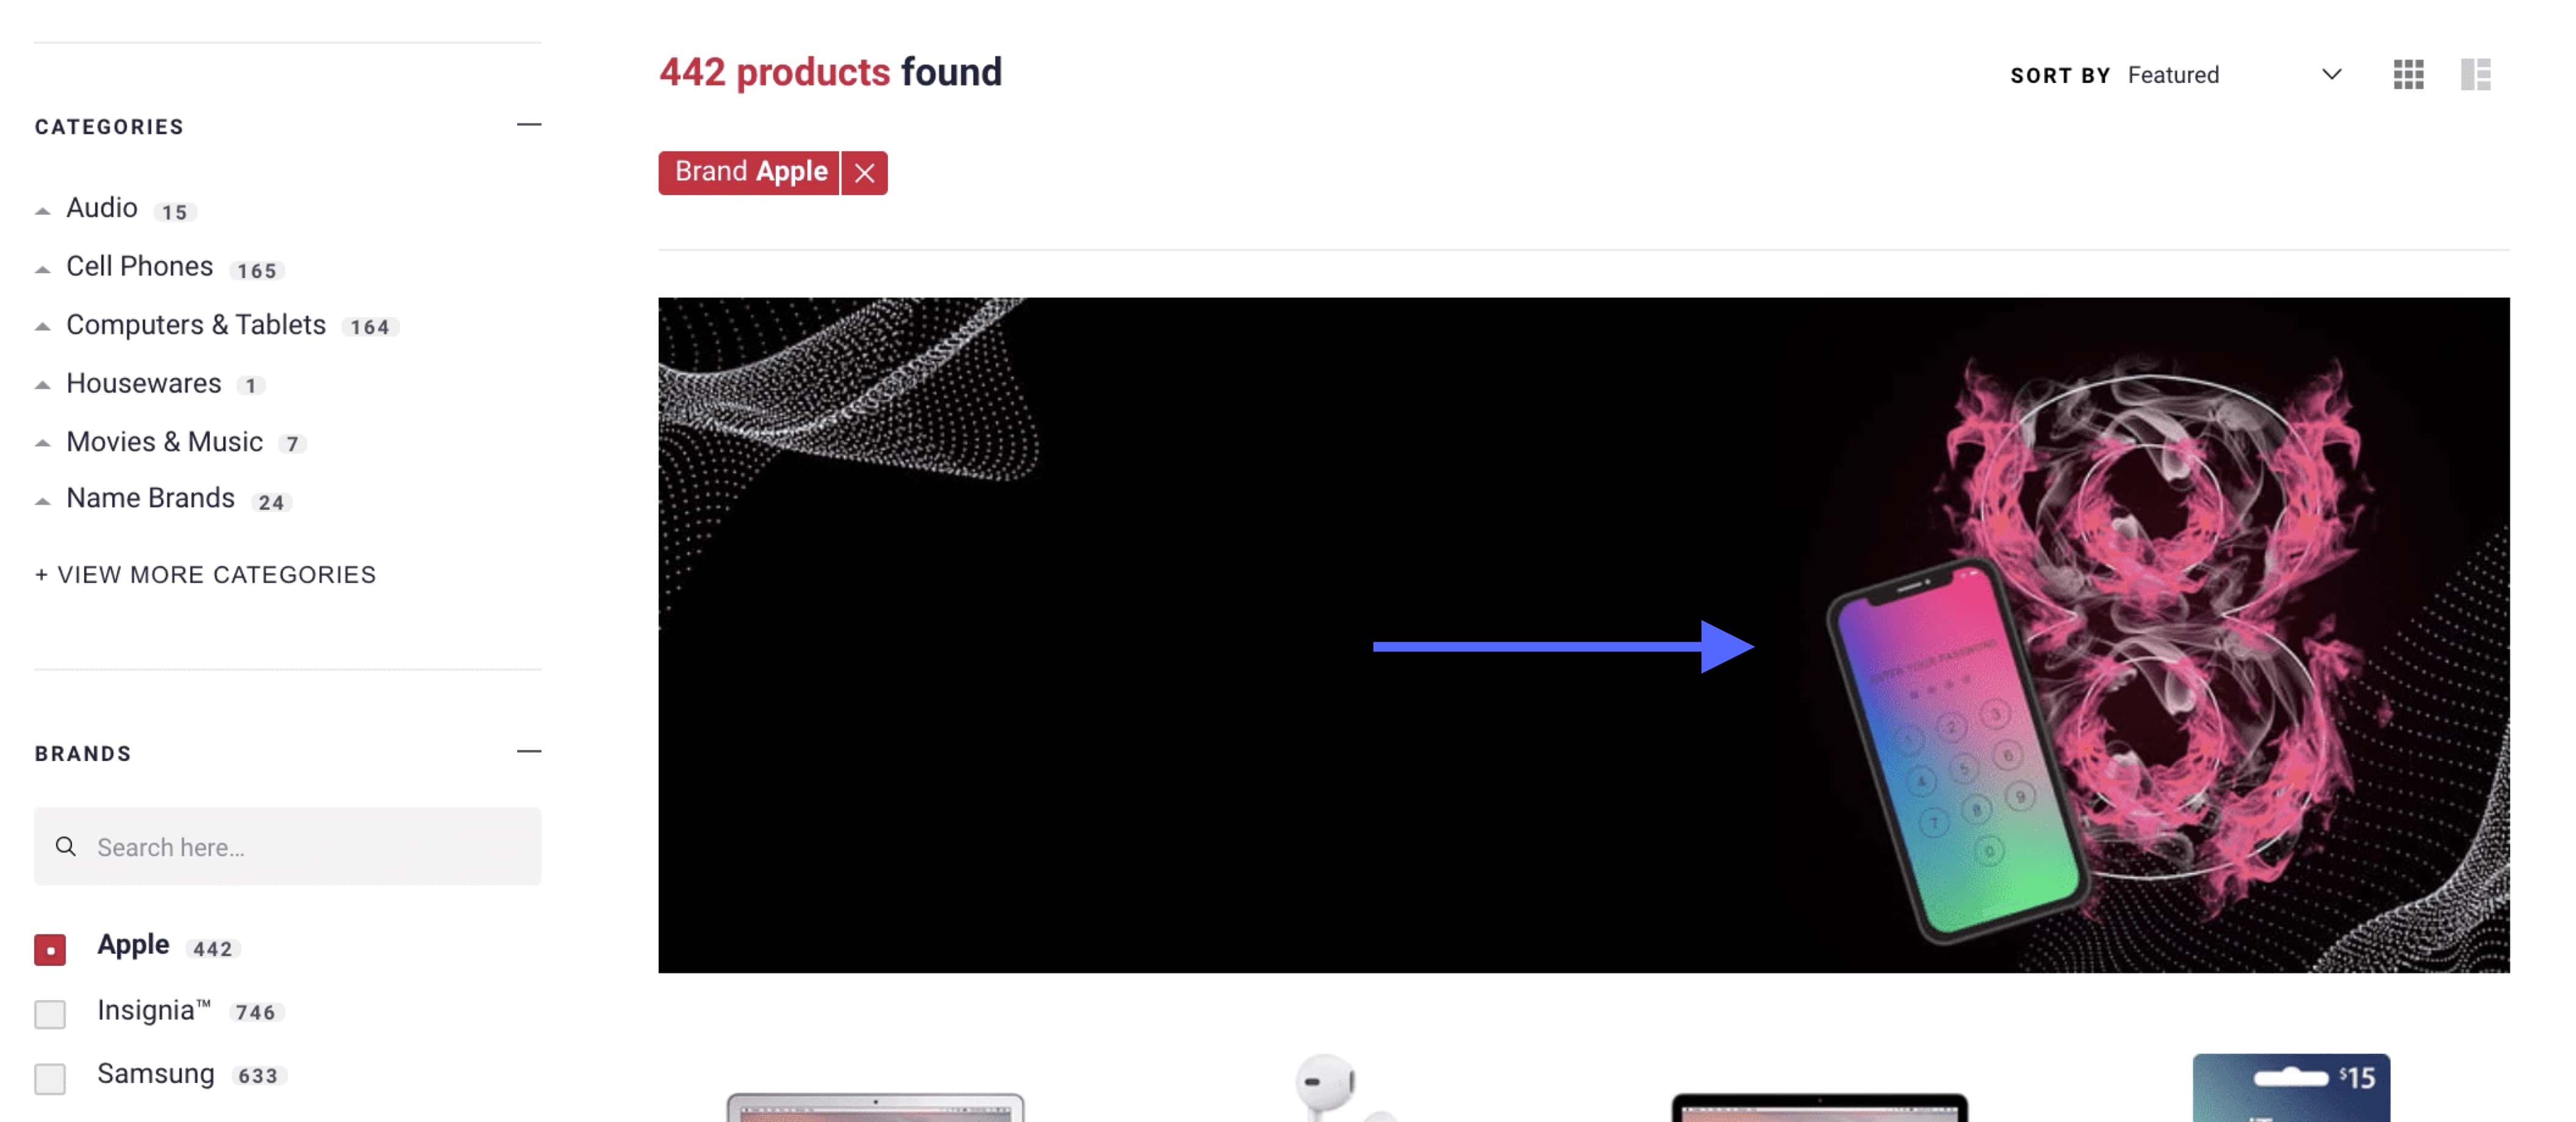Collapse the Cell Phones category

click(40, 265)
